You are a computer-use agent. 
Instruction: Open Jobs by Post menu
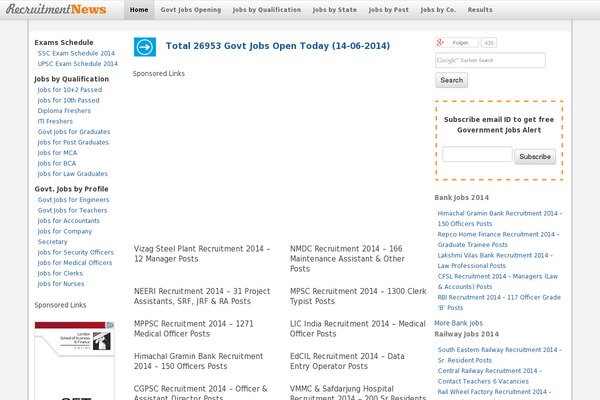tap(388, 10)
